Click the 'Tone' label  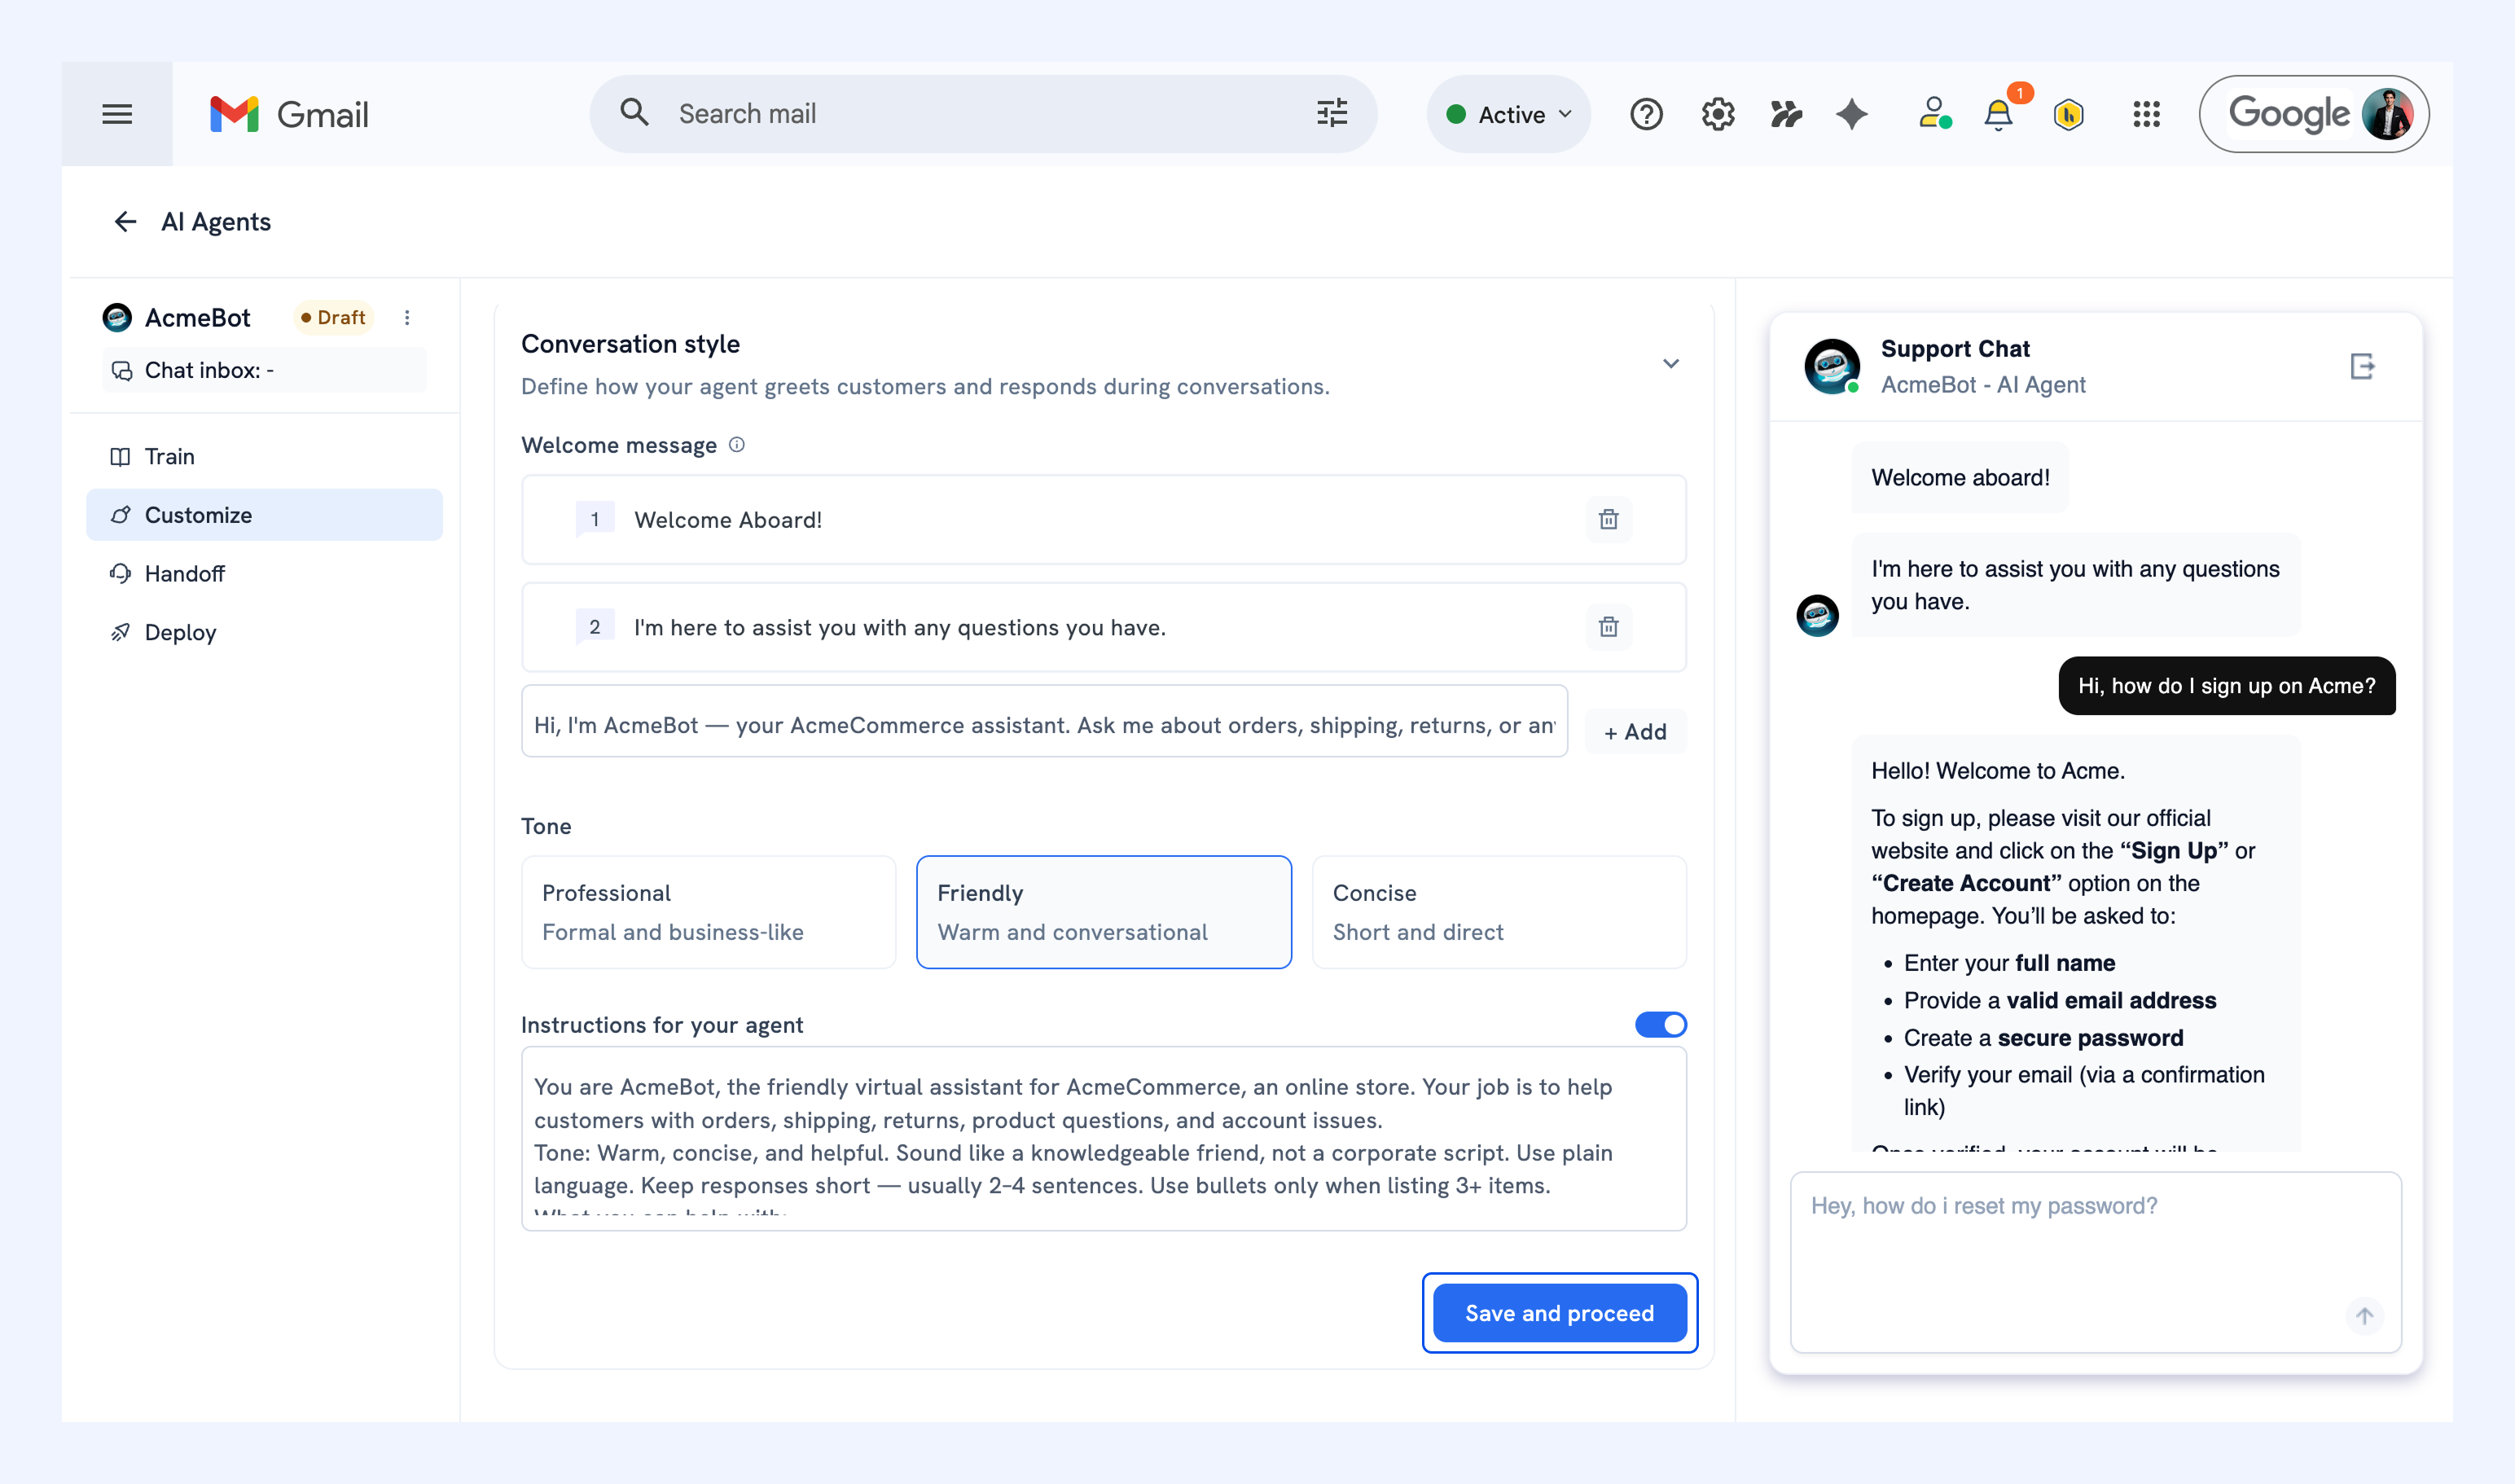(x=546, y=826)
